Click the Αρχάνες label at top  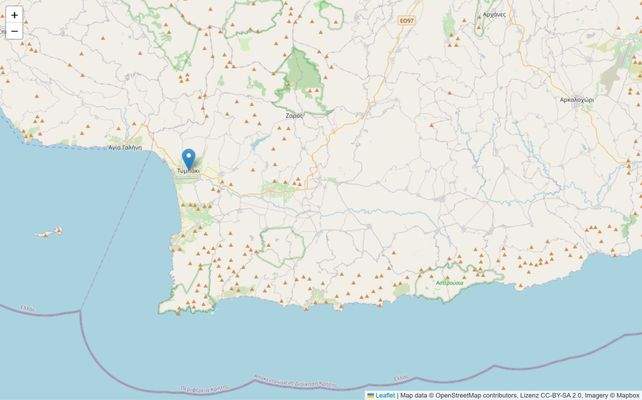click(494, 14)
